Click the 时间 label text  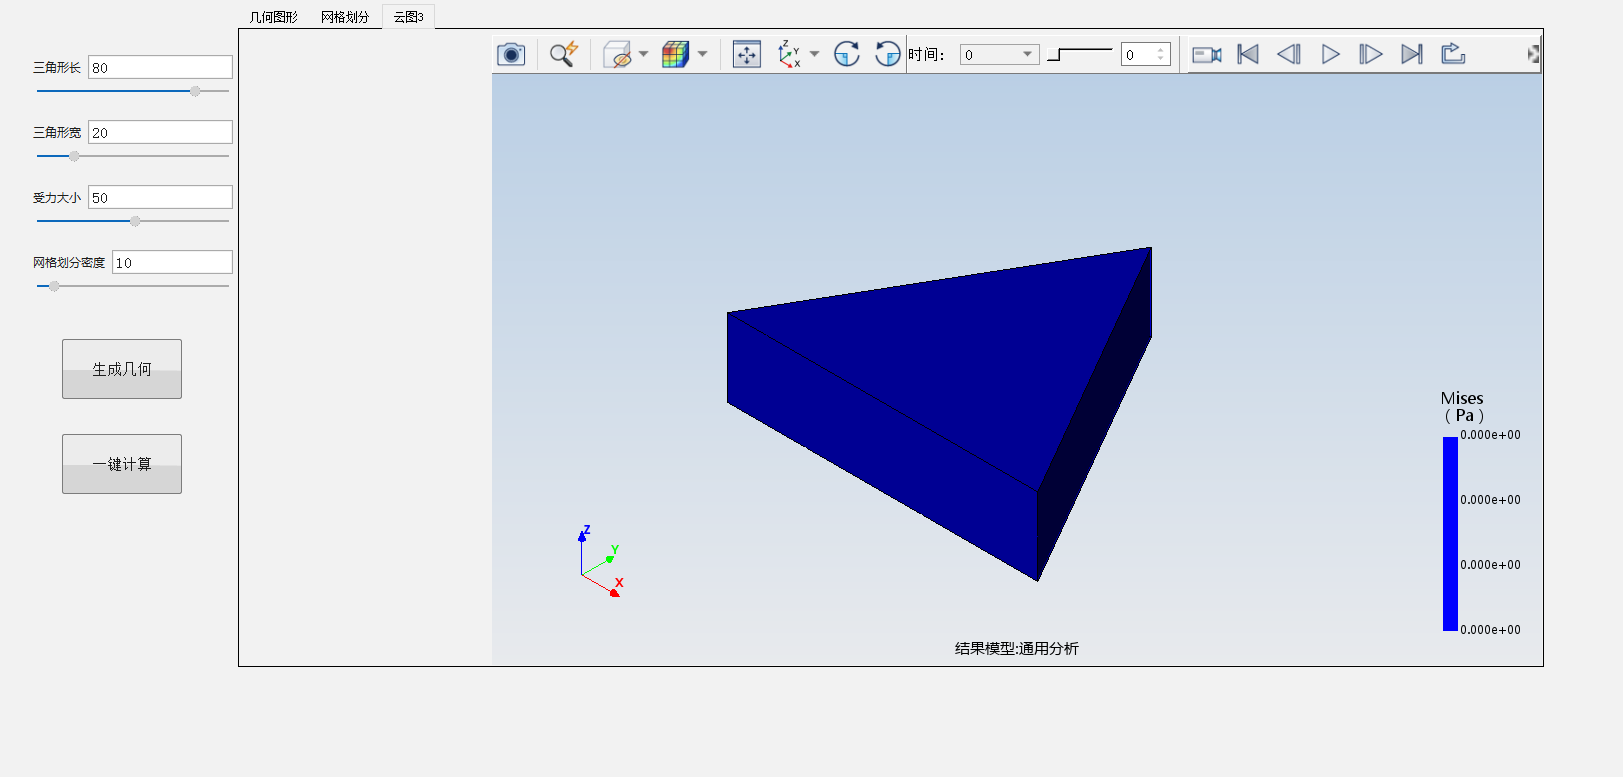[x=926, y=54]
